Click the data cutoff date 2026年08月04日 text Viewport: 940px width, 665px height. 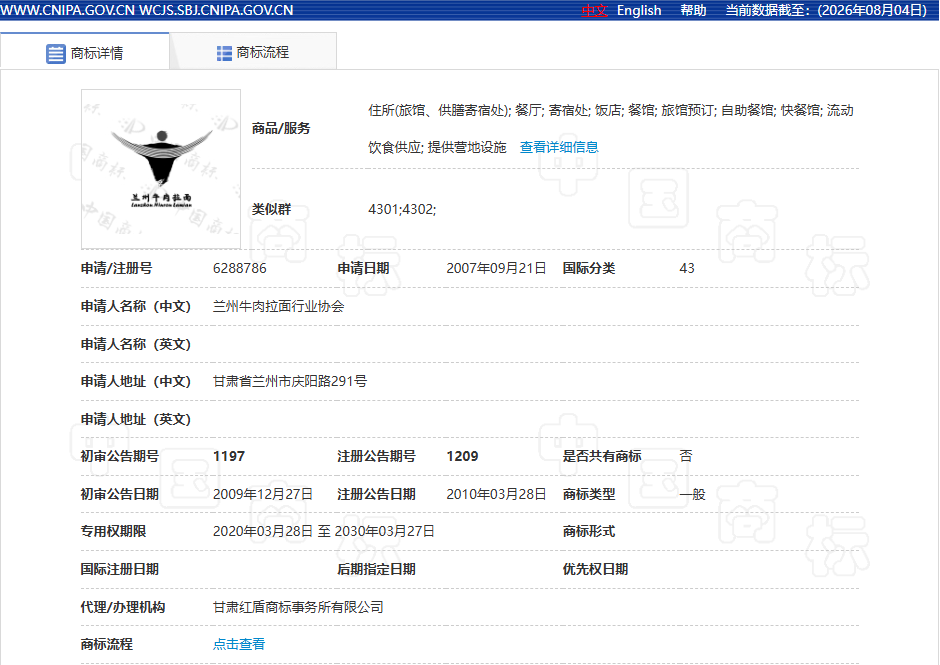pyautogui.click(x=873, y=10)
